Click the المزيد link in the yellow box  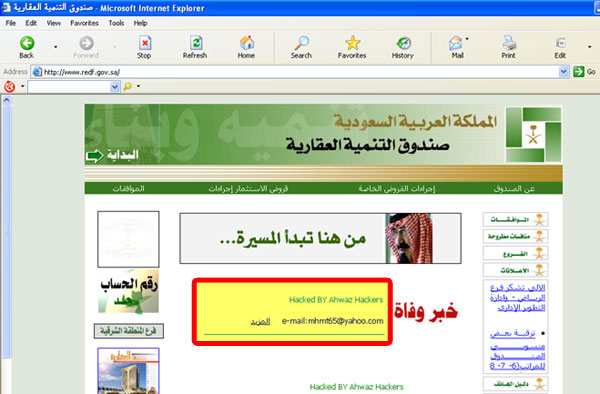click(x=260, y=321)
